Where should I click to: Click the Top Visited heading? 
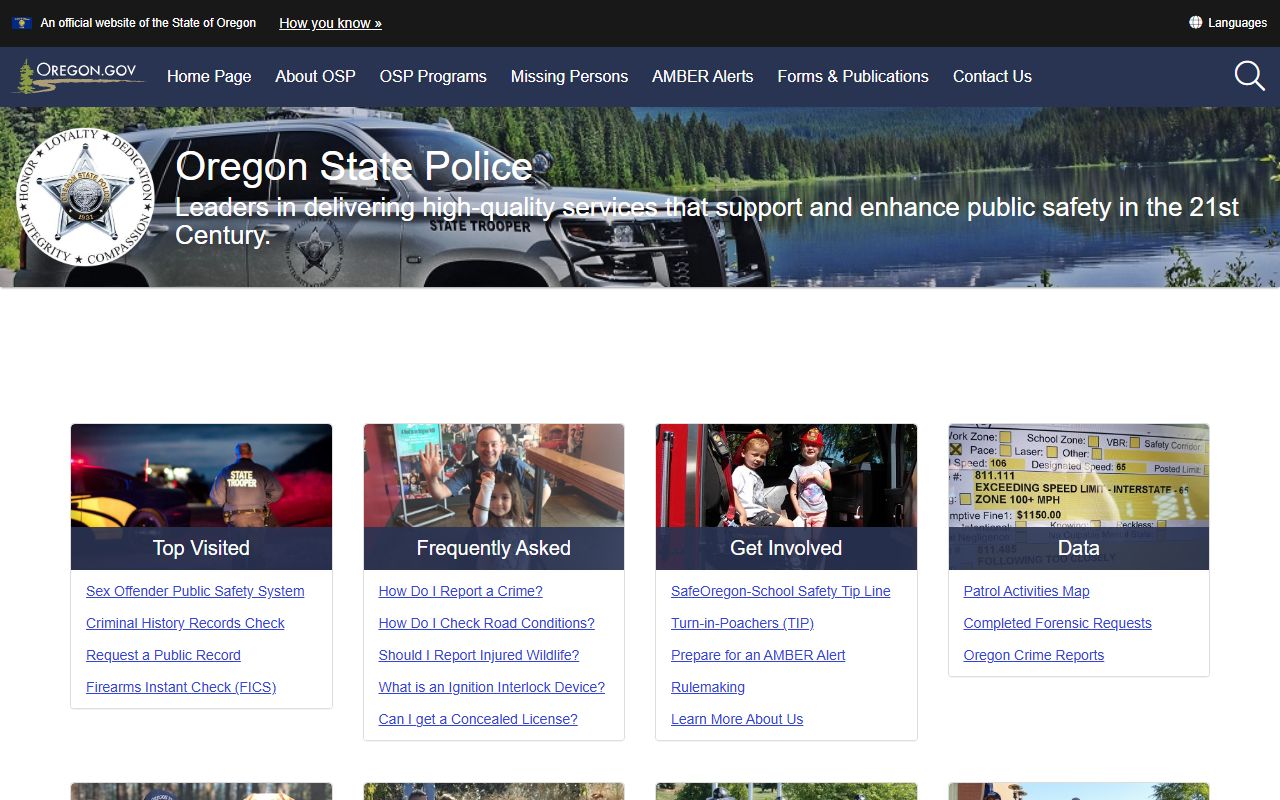click(x=201, y=548)
